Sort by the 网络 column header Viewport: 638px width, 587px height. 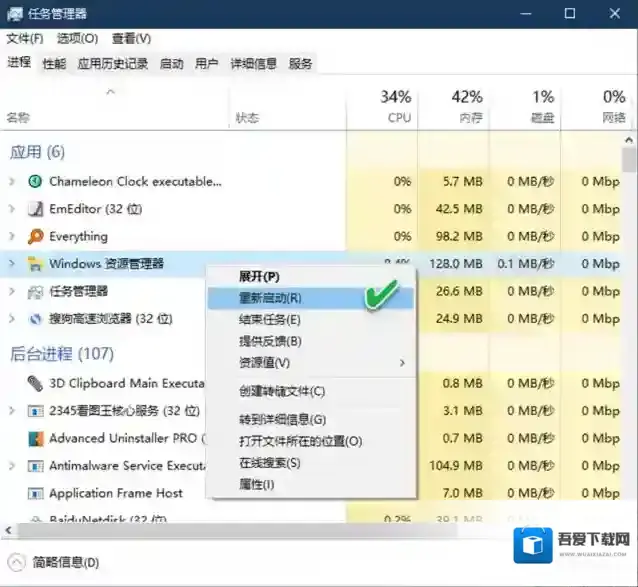pos(596,106)
